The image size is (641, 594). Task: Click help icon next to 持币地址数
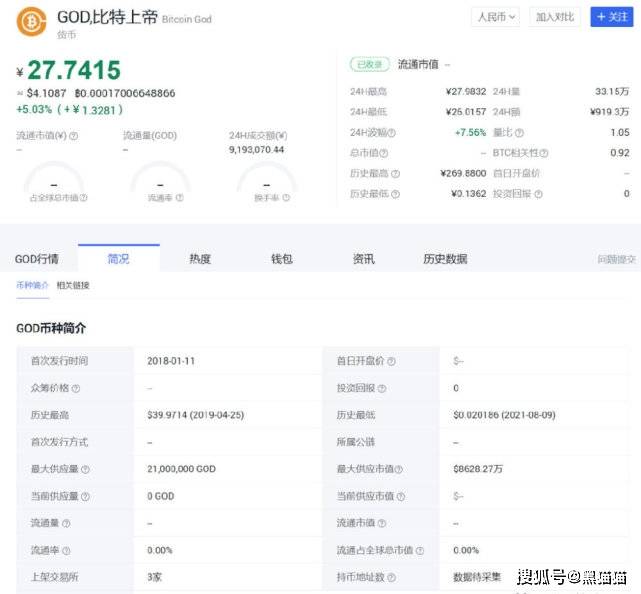point(391,578)
